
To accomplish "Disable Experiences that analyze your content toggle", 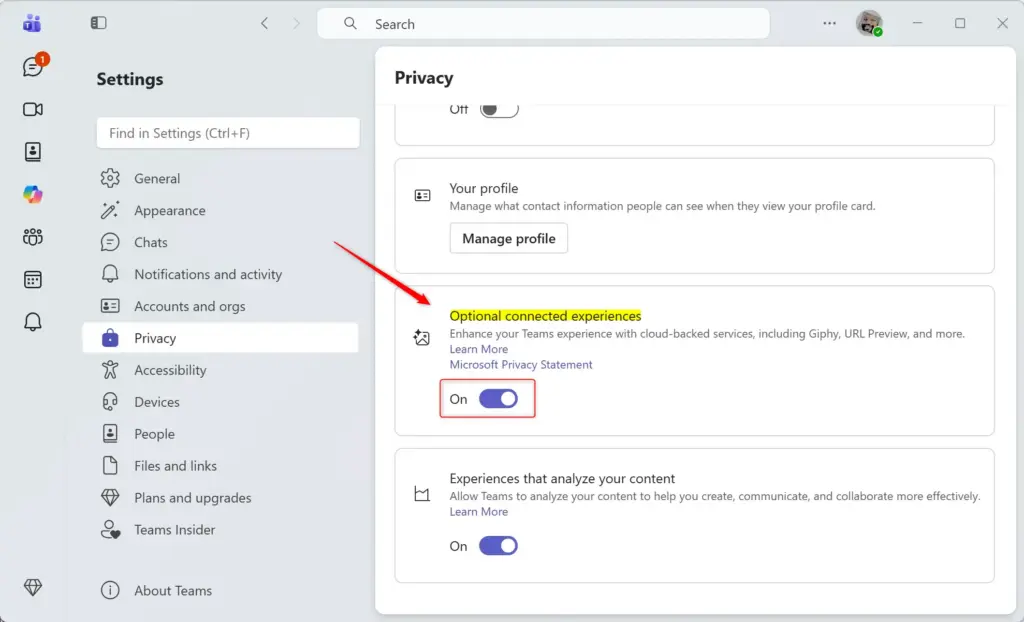I will pyautogui.click(x=498, y=546).
